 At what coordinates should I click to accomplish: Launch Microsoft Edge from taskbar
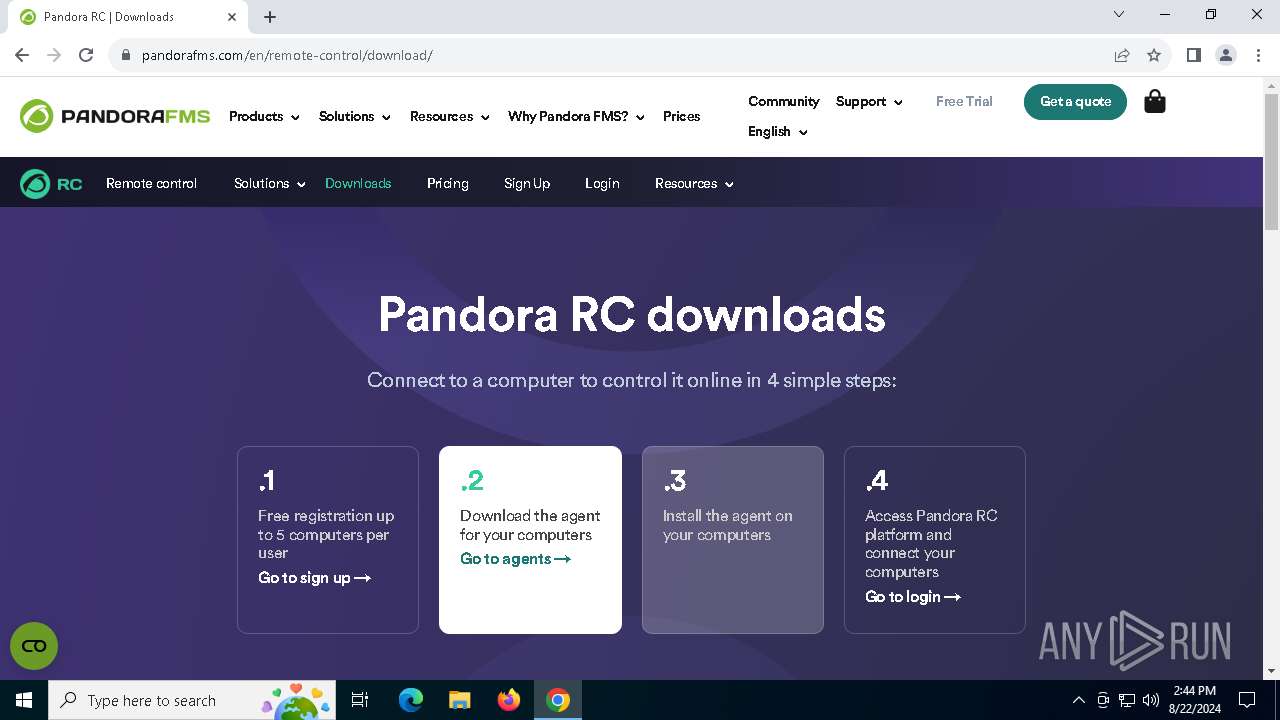click(x=411, y=700)
